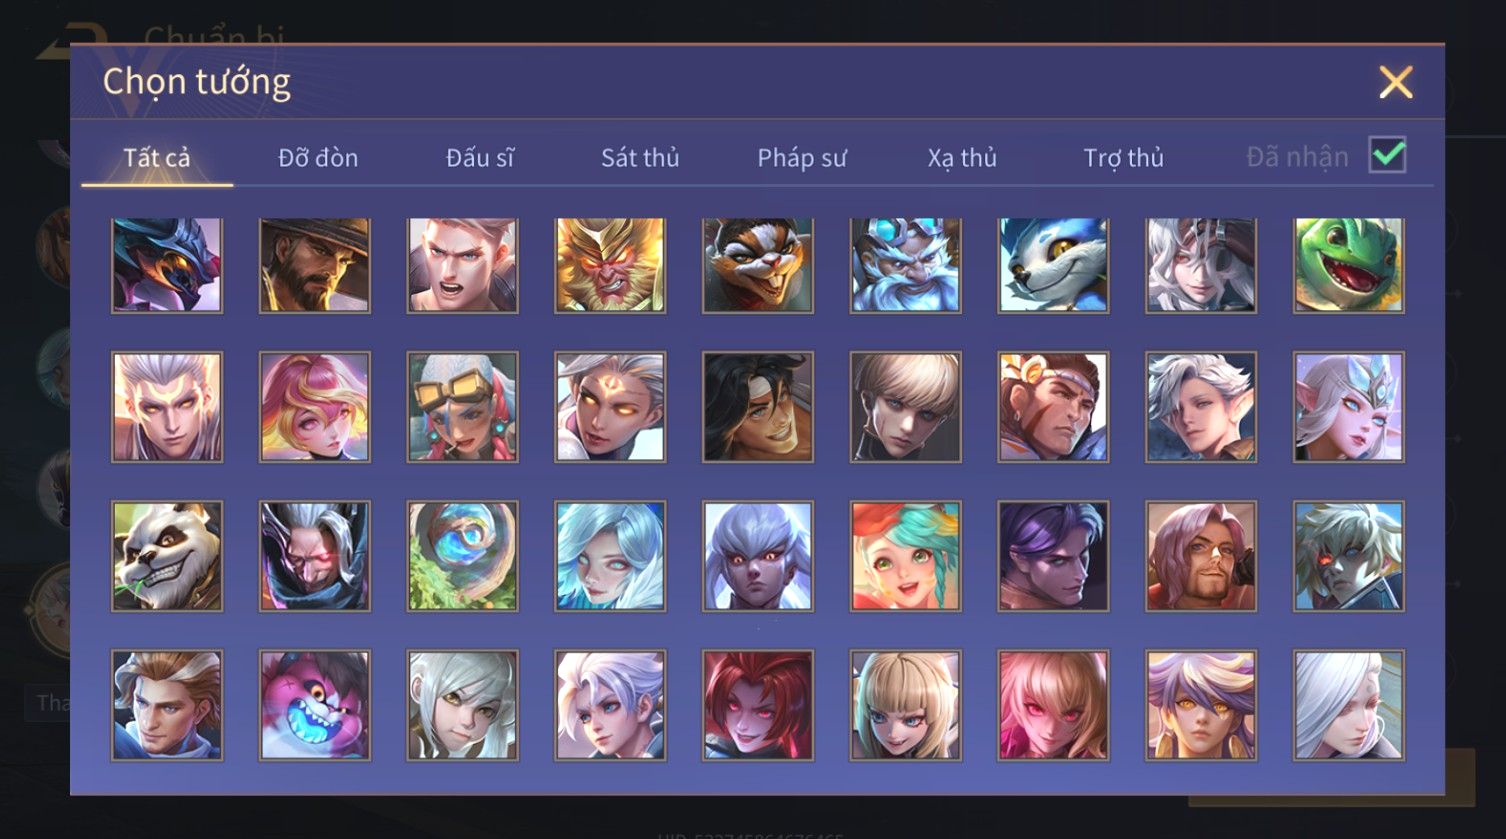Image resolution: width=1506 pixels, height=839 pixels.
Task: Pick the green frog hero portrait
Action: (1348, 265)
